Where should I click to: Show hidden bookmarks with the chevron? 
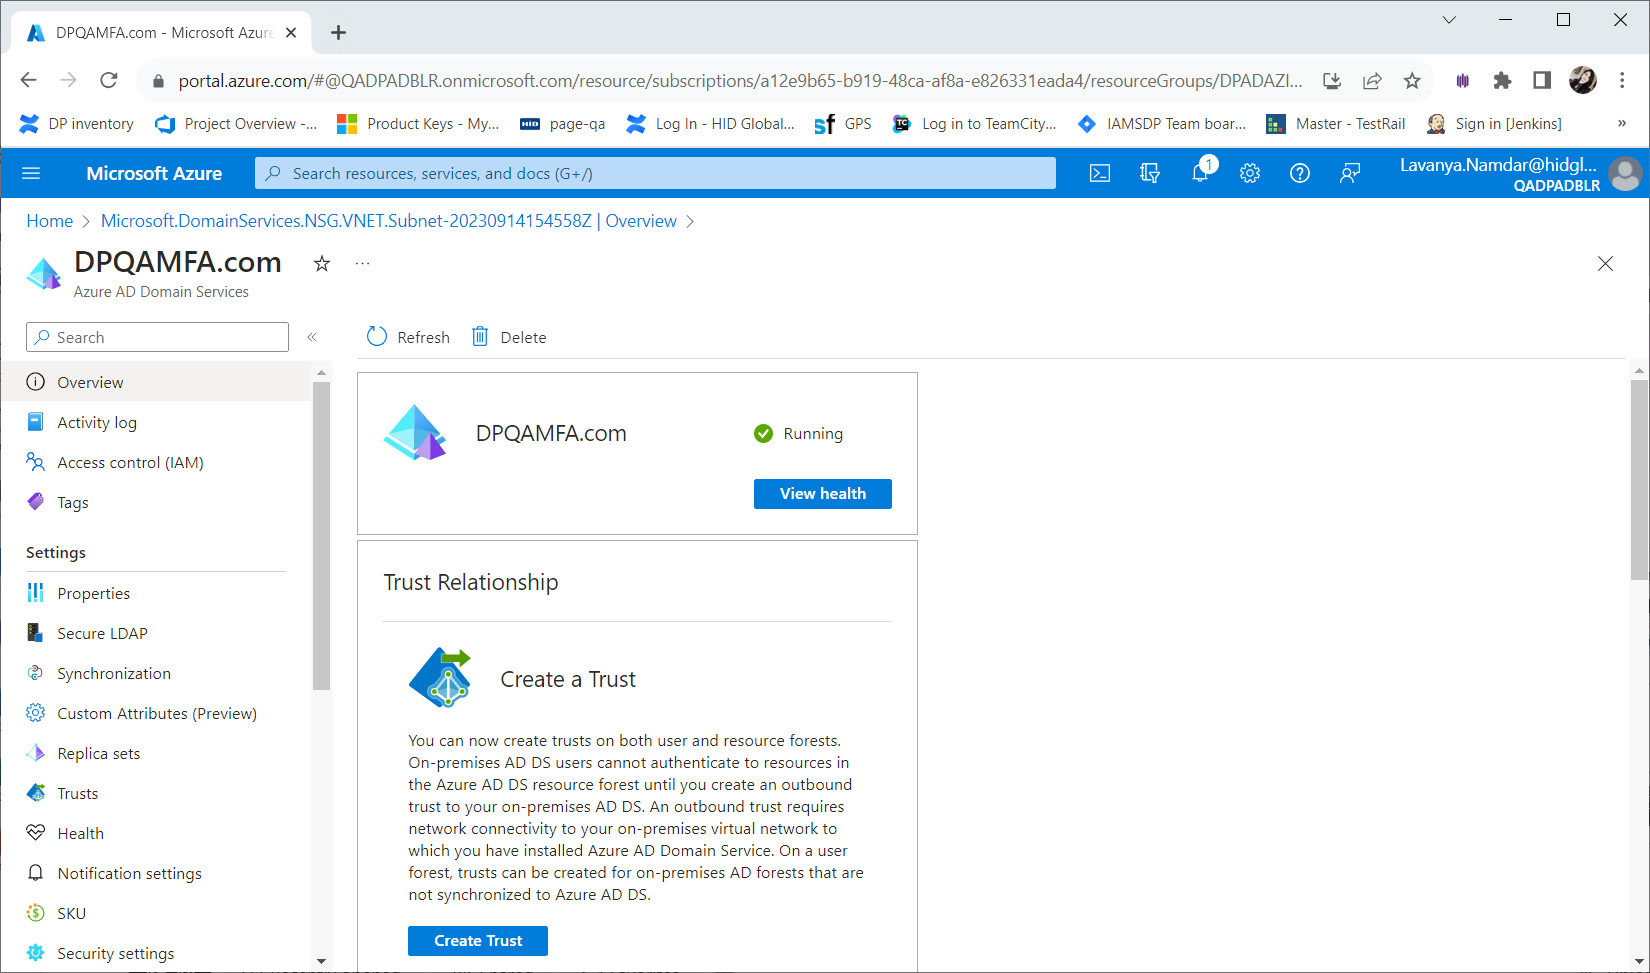(1621, 123)
